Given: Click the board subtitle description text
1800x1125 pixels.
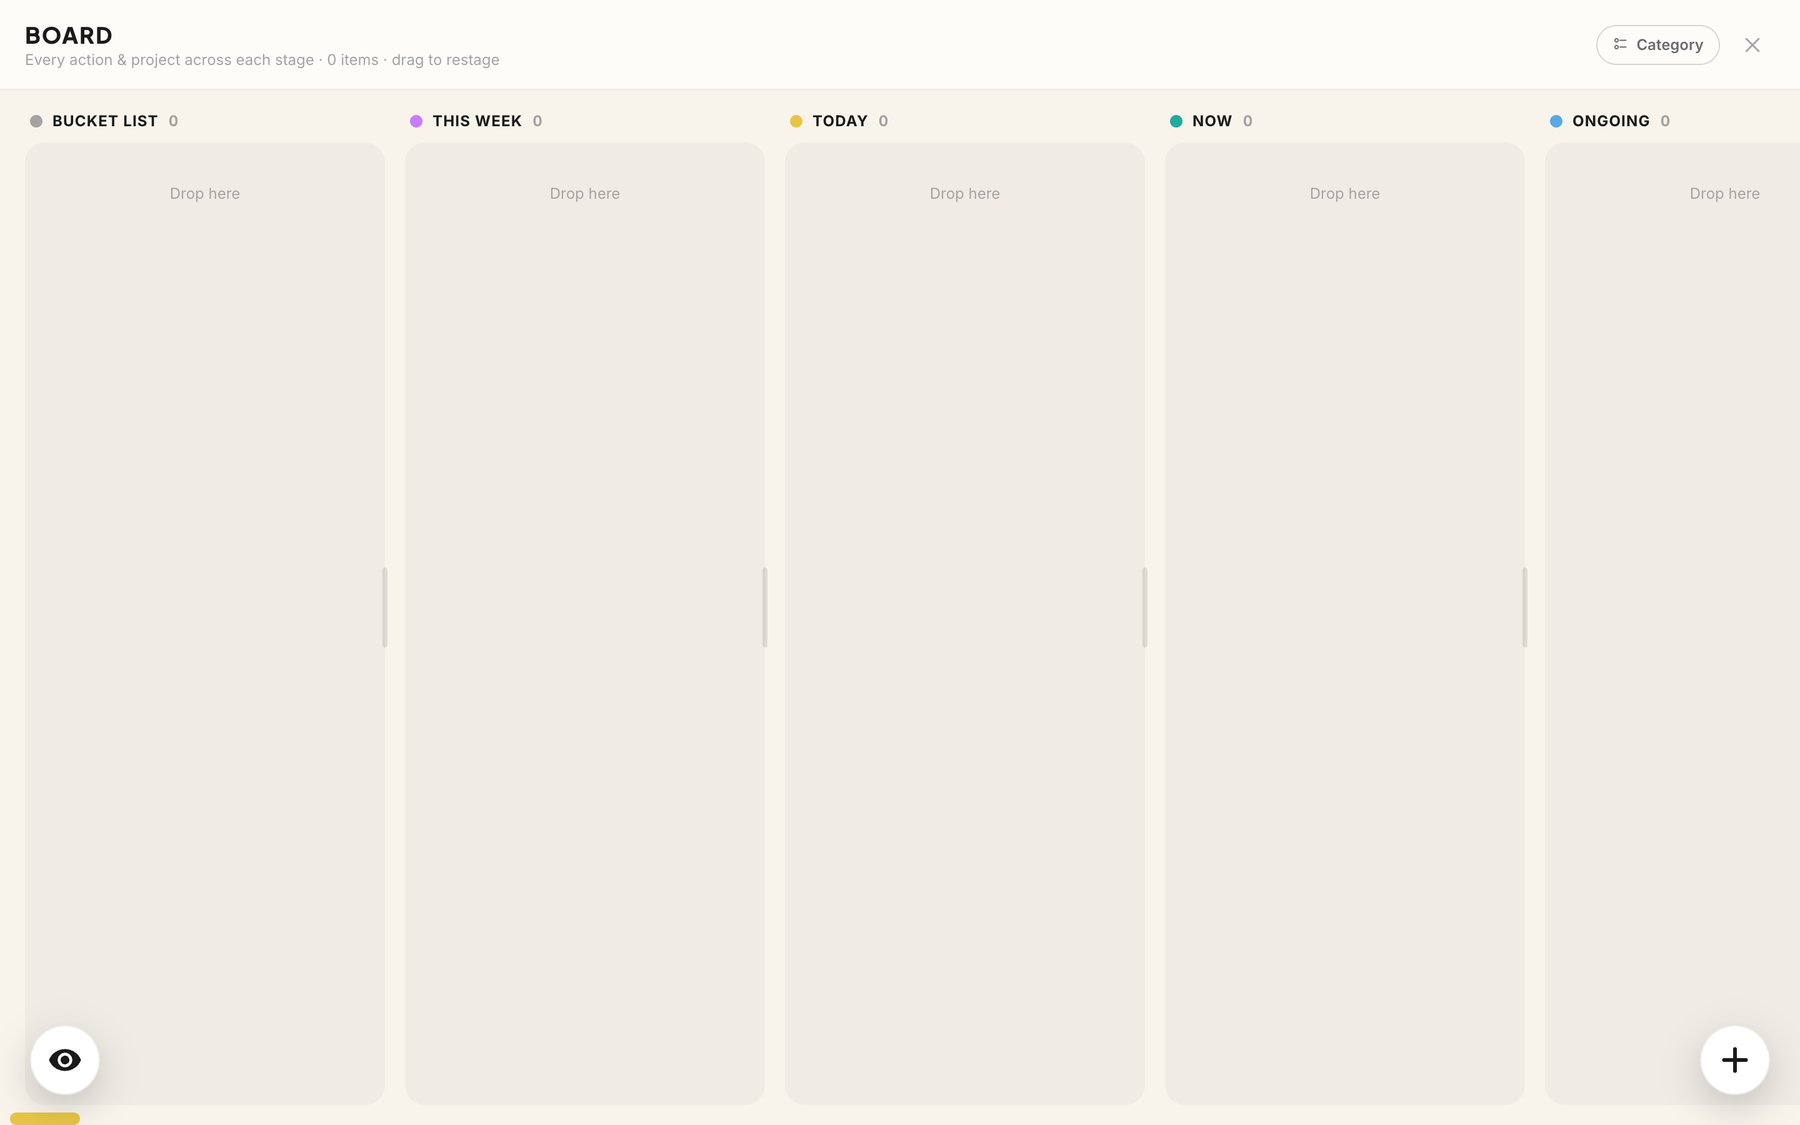Looking at the screenshot, I should [x=262, y=60].
